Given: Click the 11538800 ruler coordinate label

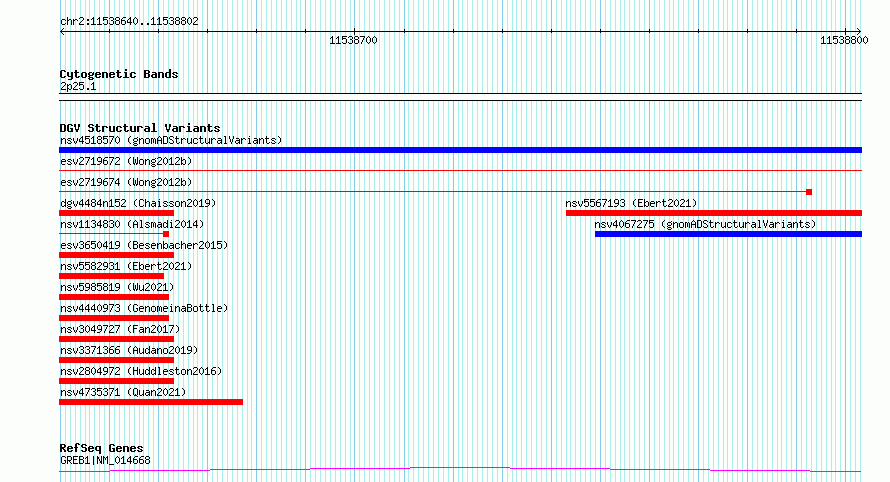Looking at the screenshot, I should pyautogui.click(x=844, y=40).
